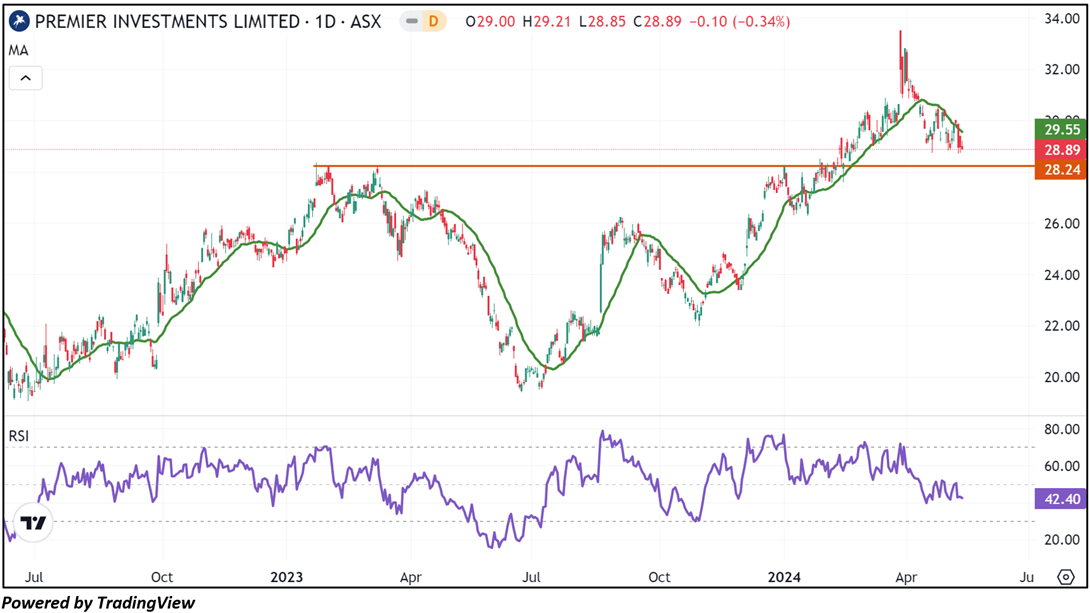Click the 2023 label on the time axis
The width and height of the screenshot is (1090, 613).
tap(287, 578)
